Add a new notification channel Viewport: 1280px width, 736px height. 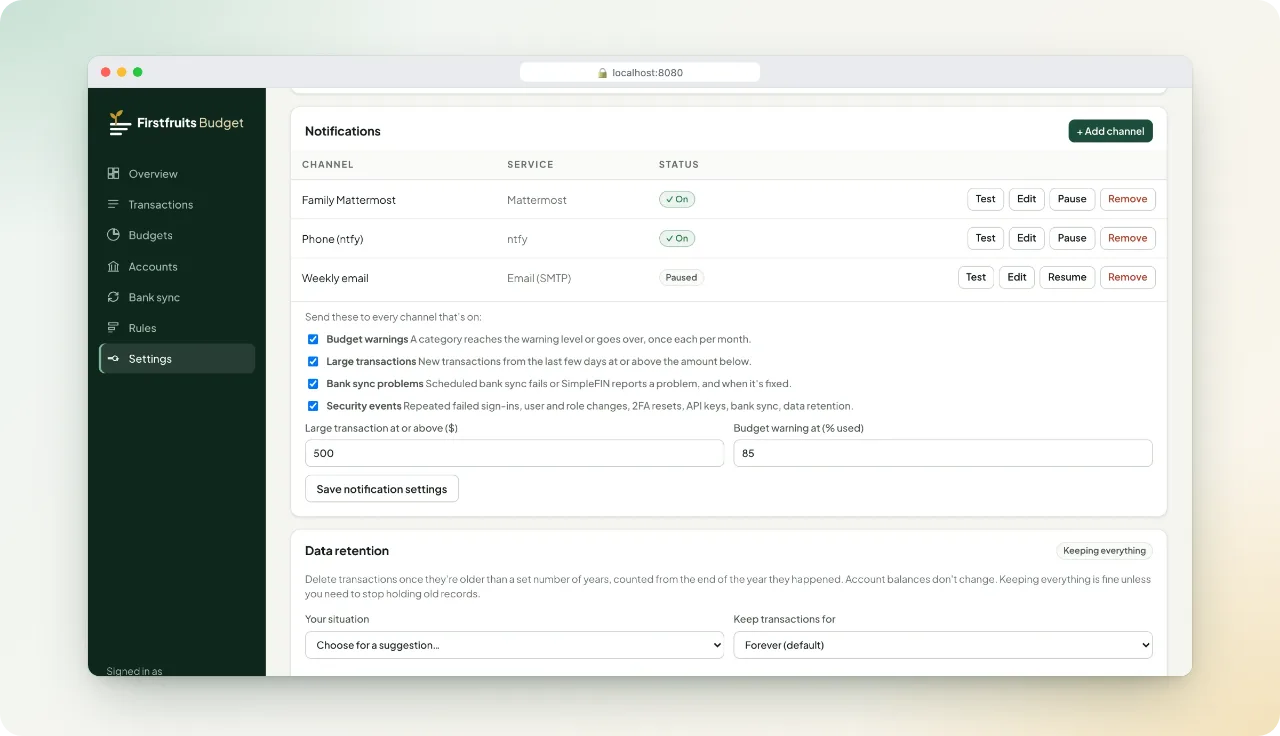[x=1110, y=131]
